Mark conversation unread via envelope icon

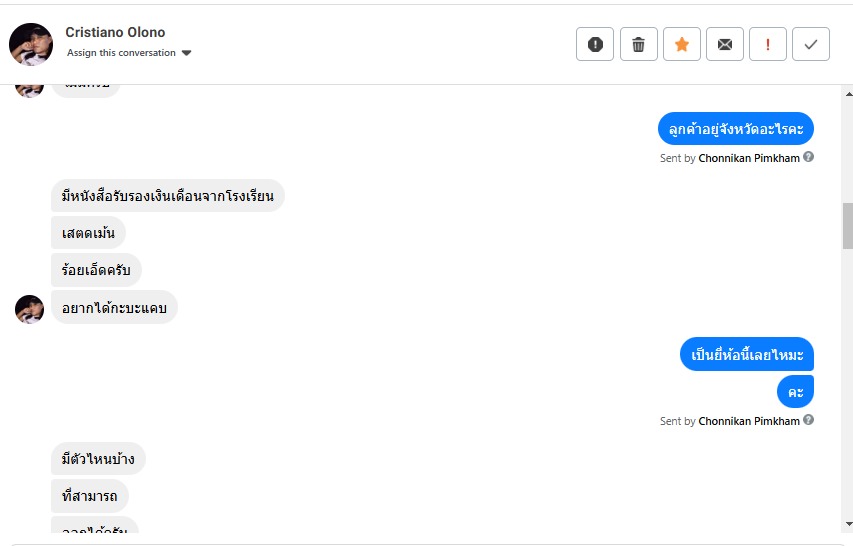point(725,44)
